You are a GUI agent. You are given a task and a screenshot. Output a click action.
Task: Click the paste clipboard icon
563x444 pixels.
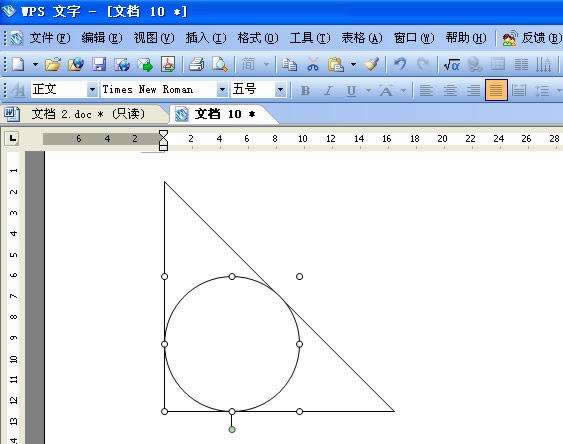(x=336, y=65)
